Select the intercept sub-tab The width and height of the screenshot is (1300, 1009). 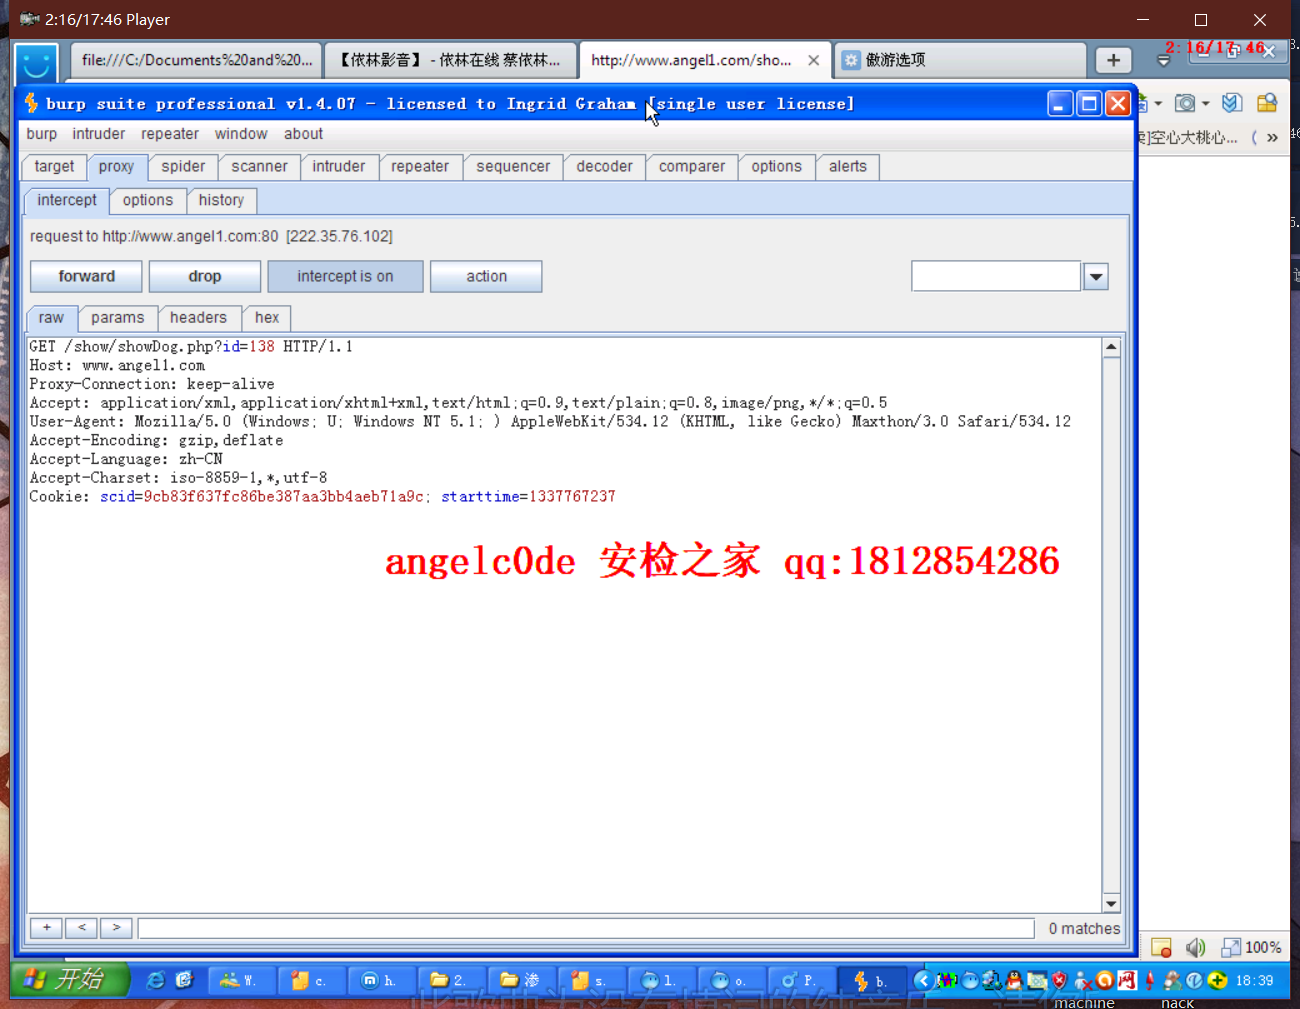67,200
